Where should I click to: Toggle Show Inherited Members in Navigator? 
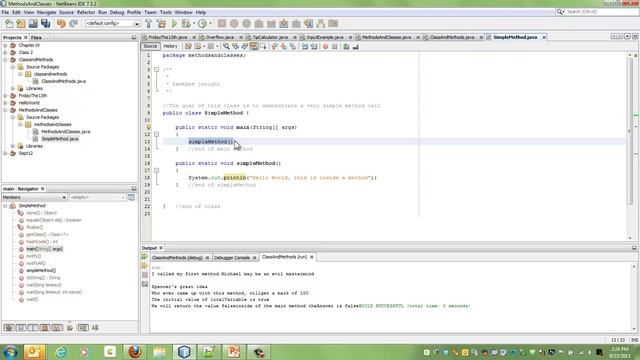(x=9, y=328)
